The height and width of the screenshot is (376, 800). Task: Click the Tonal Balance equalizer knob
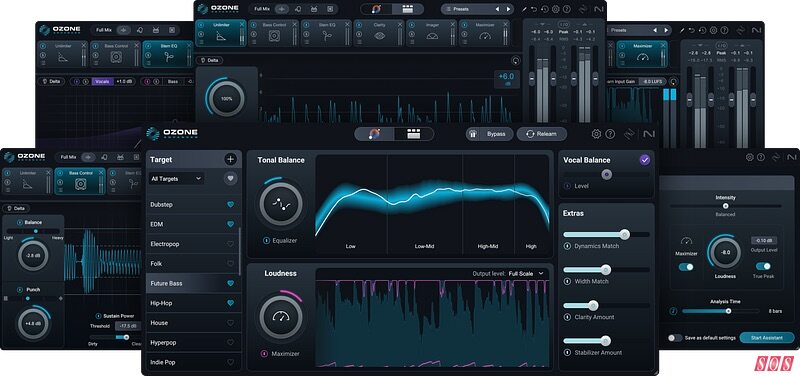tap(281, 204)
